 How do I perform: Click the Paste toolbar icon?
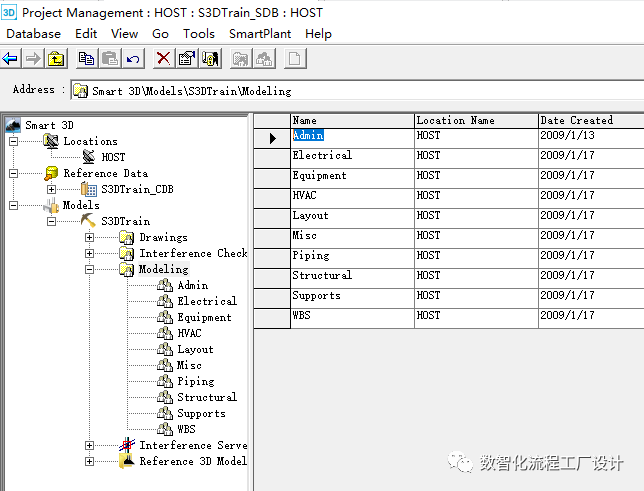(x=110, y=59)
